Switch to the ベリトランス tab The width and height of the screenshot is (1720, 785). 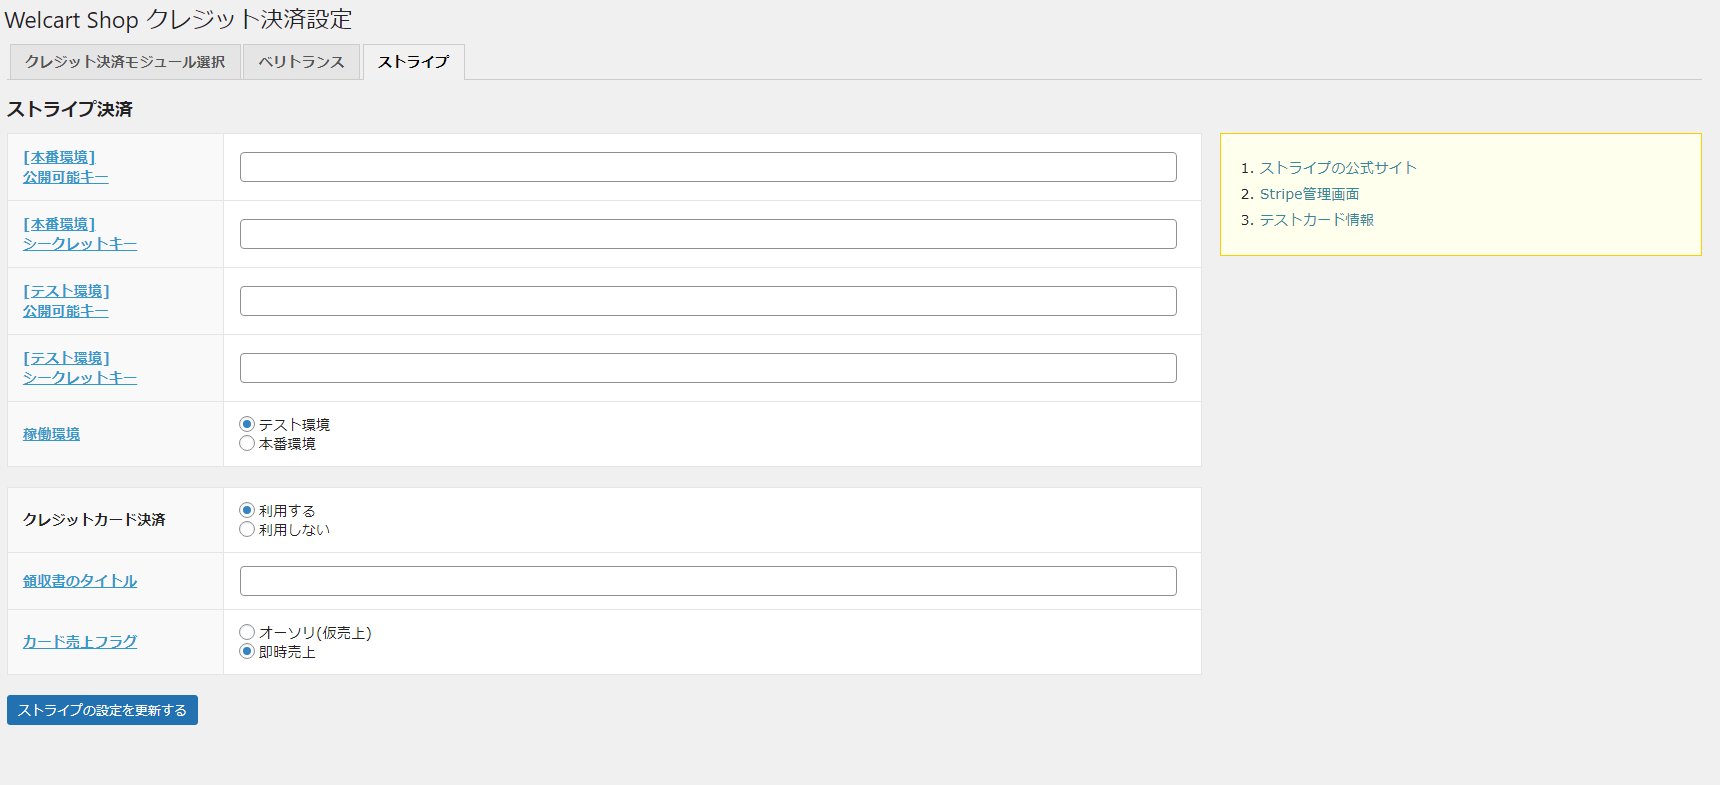[301, 62]
